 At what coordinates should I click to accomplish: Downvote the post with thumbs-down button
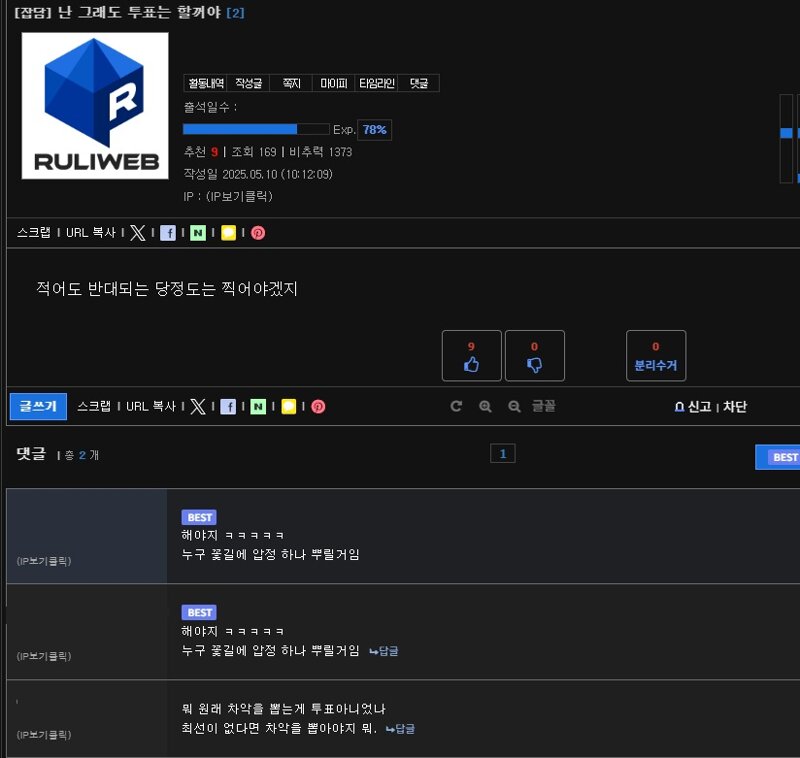coord(535,356)
